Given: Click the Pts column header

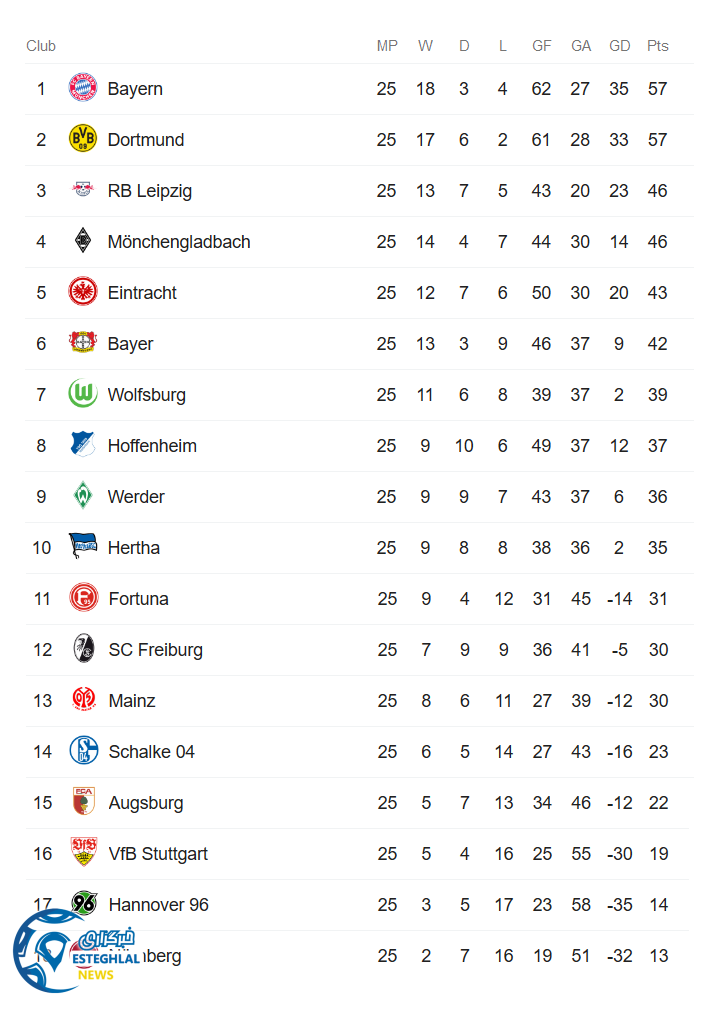Looking at the screenshot, I should click(x=657, y=46).
